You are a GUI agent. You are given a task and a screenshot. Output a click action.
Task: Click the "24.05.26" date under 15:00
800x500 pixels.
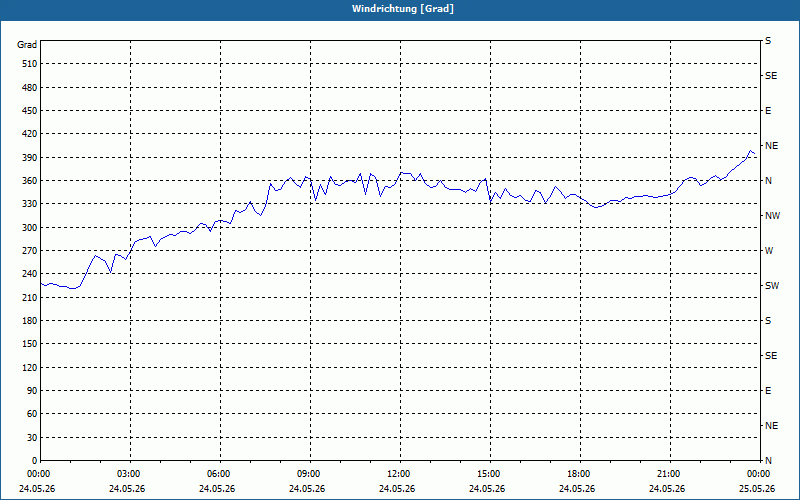coord(487,489)
